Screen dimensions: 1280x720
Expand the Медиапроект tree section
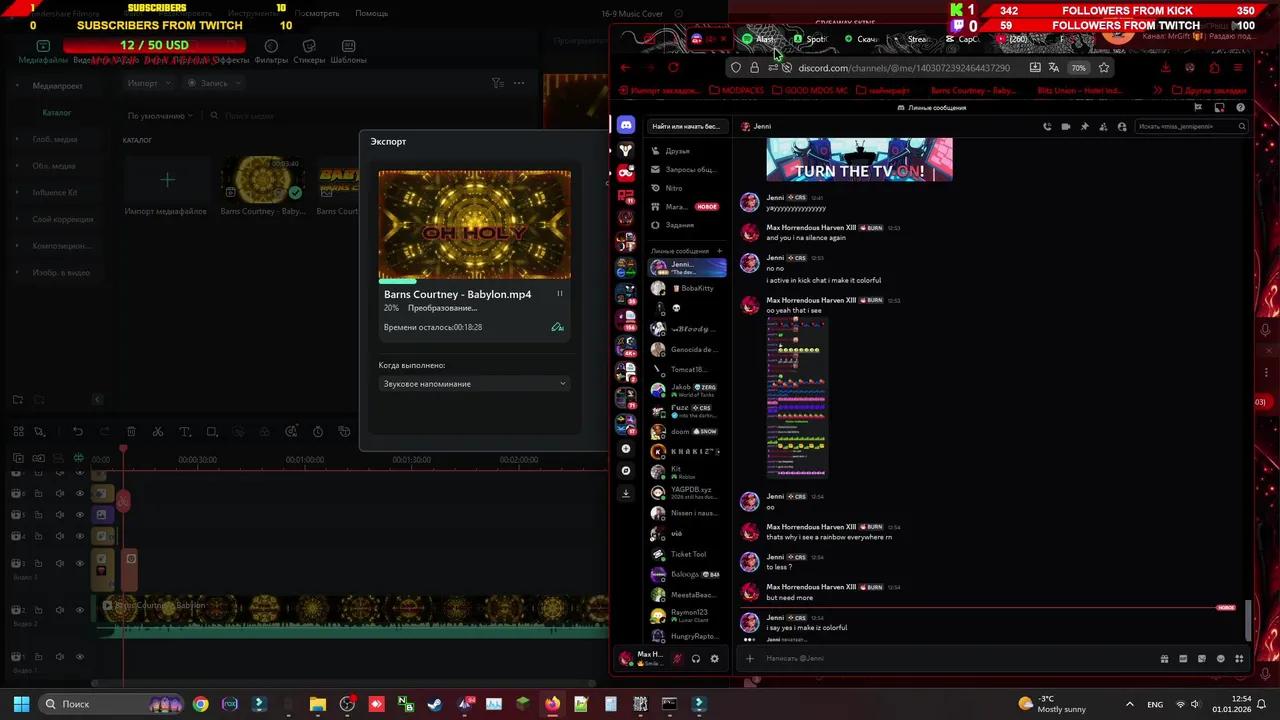[x=17, y=86]
